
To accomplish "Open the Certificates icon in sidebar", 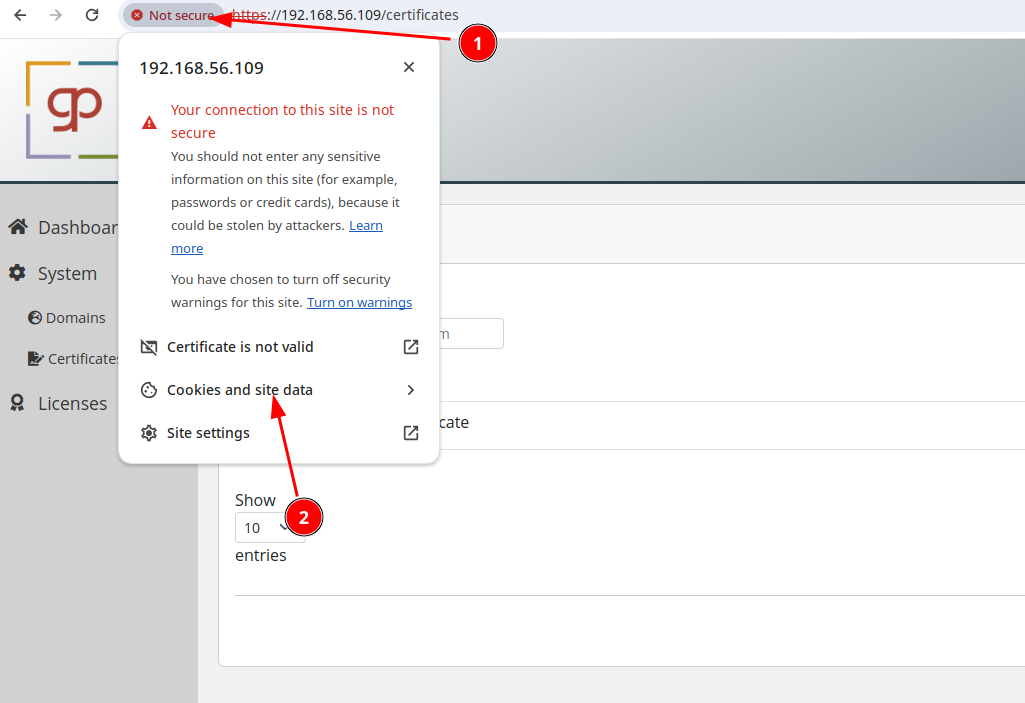I will pyautogui.click(x=35, y=358).
